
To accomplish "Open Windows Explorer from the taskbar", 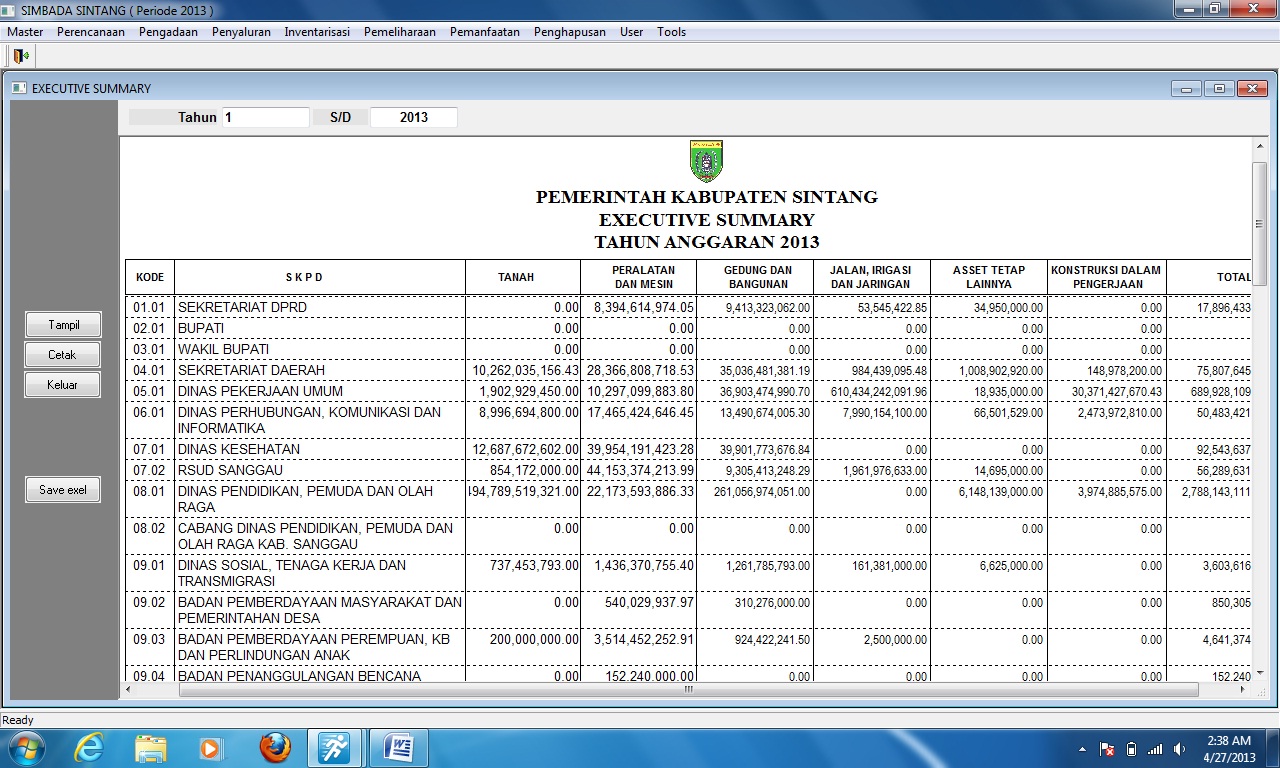I will click(150, 747).
